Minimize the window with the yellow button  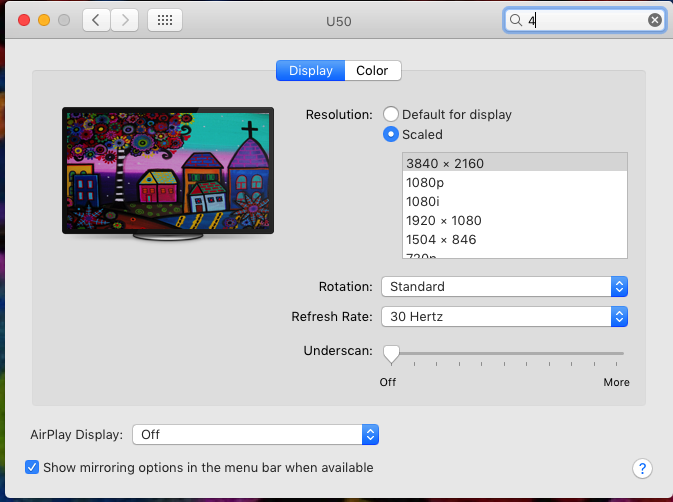[x=44, y=20]
